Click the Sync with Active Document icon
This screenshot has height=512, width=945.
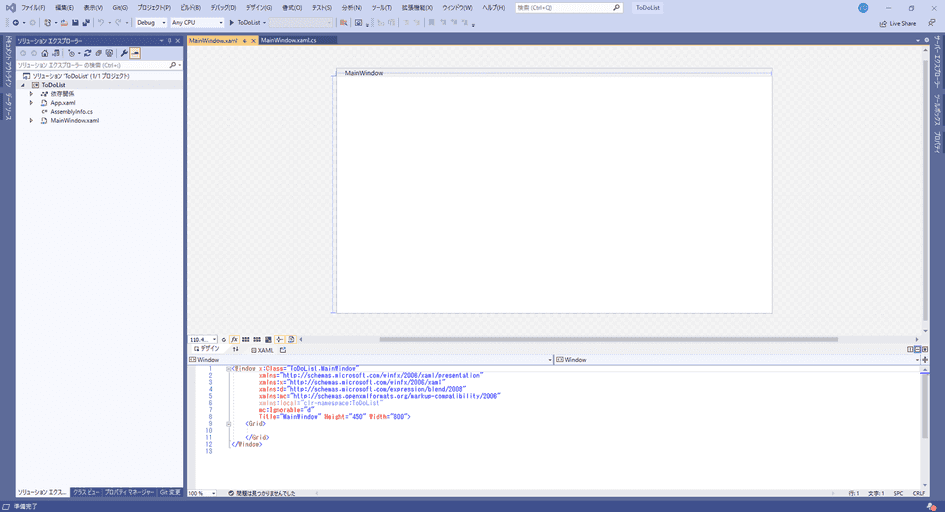55,53
